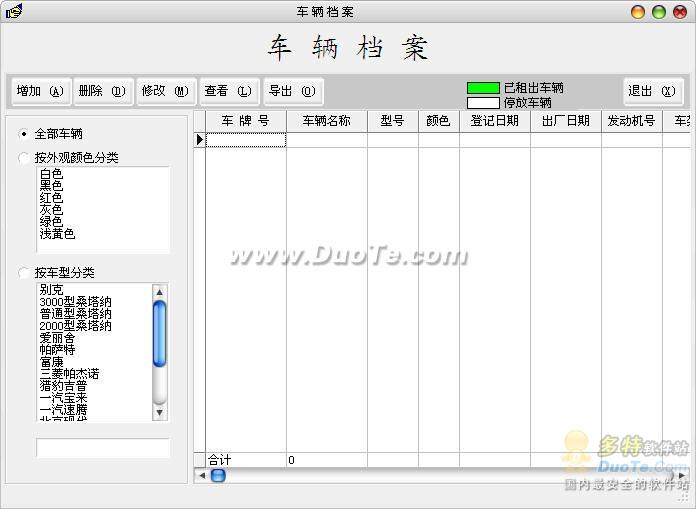Select the 按外观颜色分类 radio option
Viewport: 696px width, 509px height.
tap(25, 158)
